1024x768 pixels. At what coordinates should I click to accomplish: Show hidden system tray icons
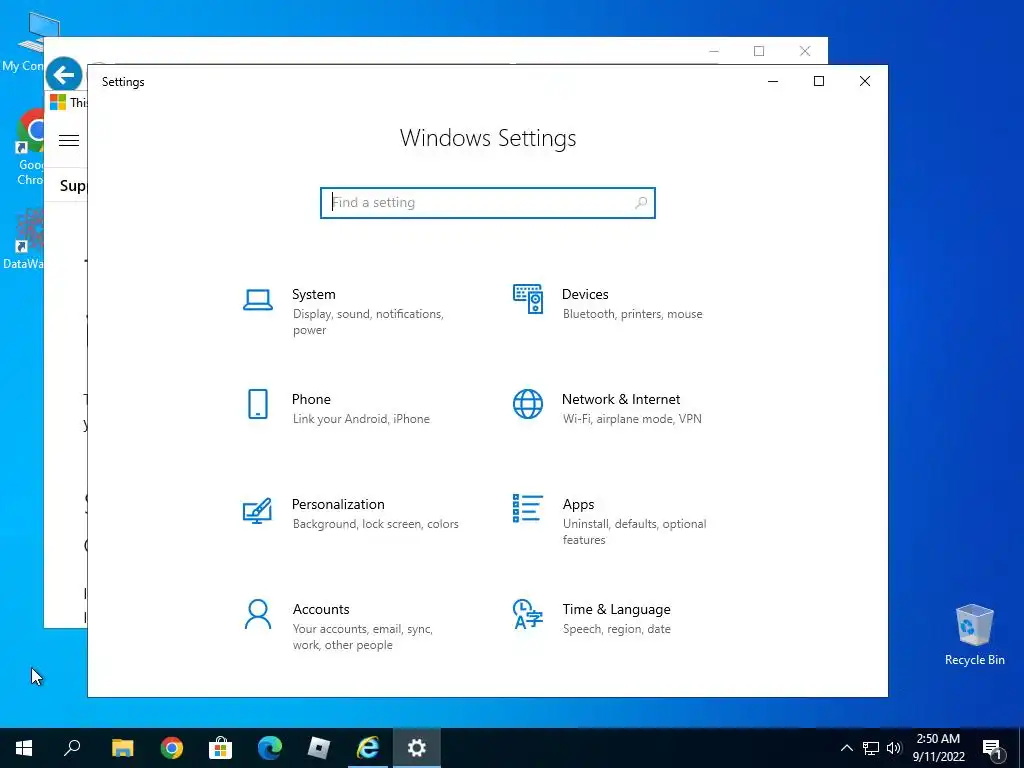tap(846, 748)
